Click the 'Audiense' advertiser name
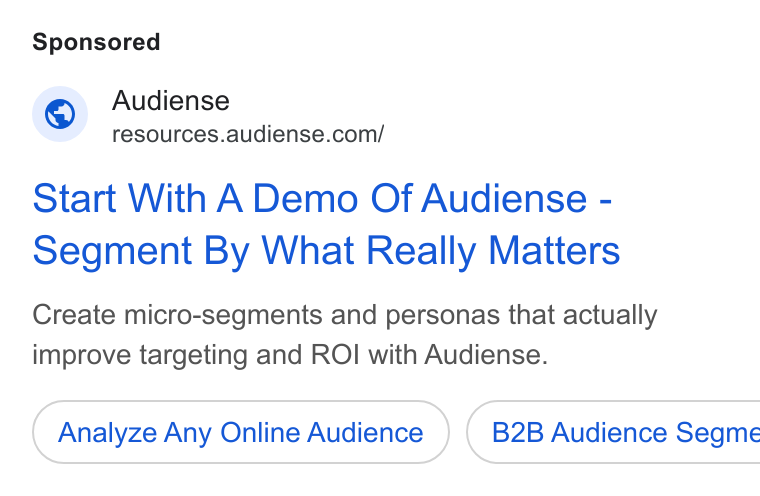Image resolution: width=760 pixels, height=496 pixels. point(171,101)
